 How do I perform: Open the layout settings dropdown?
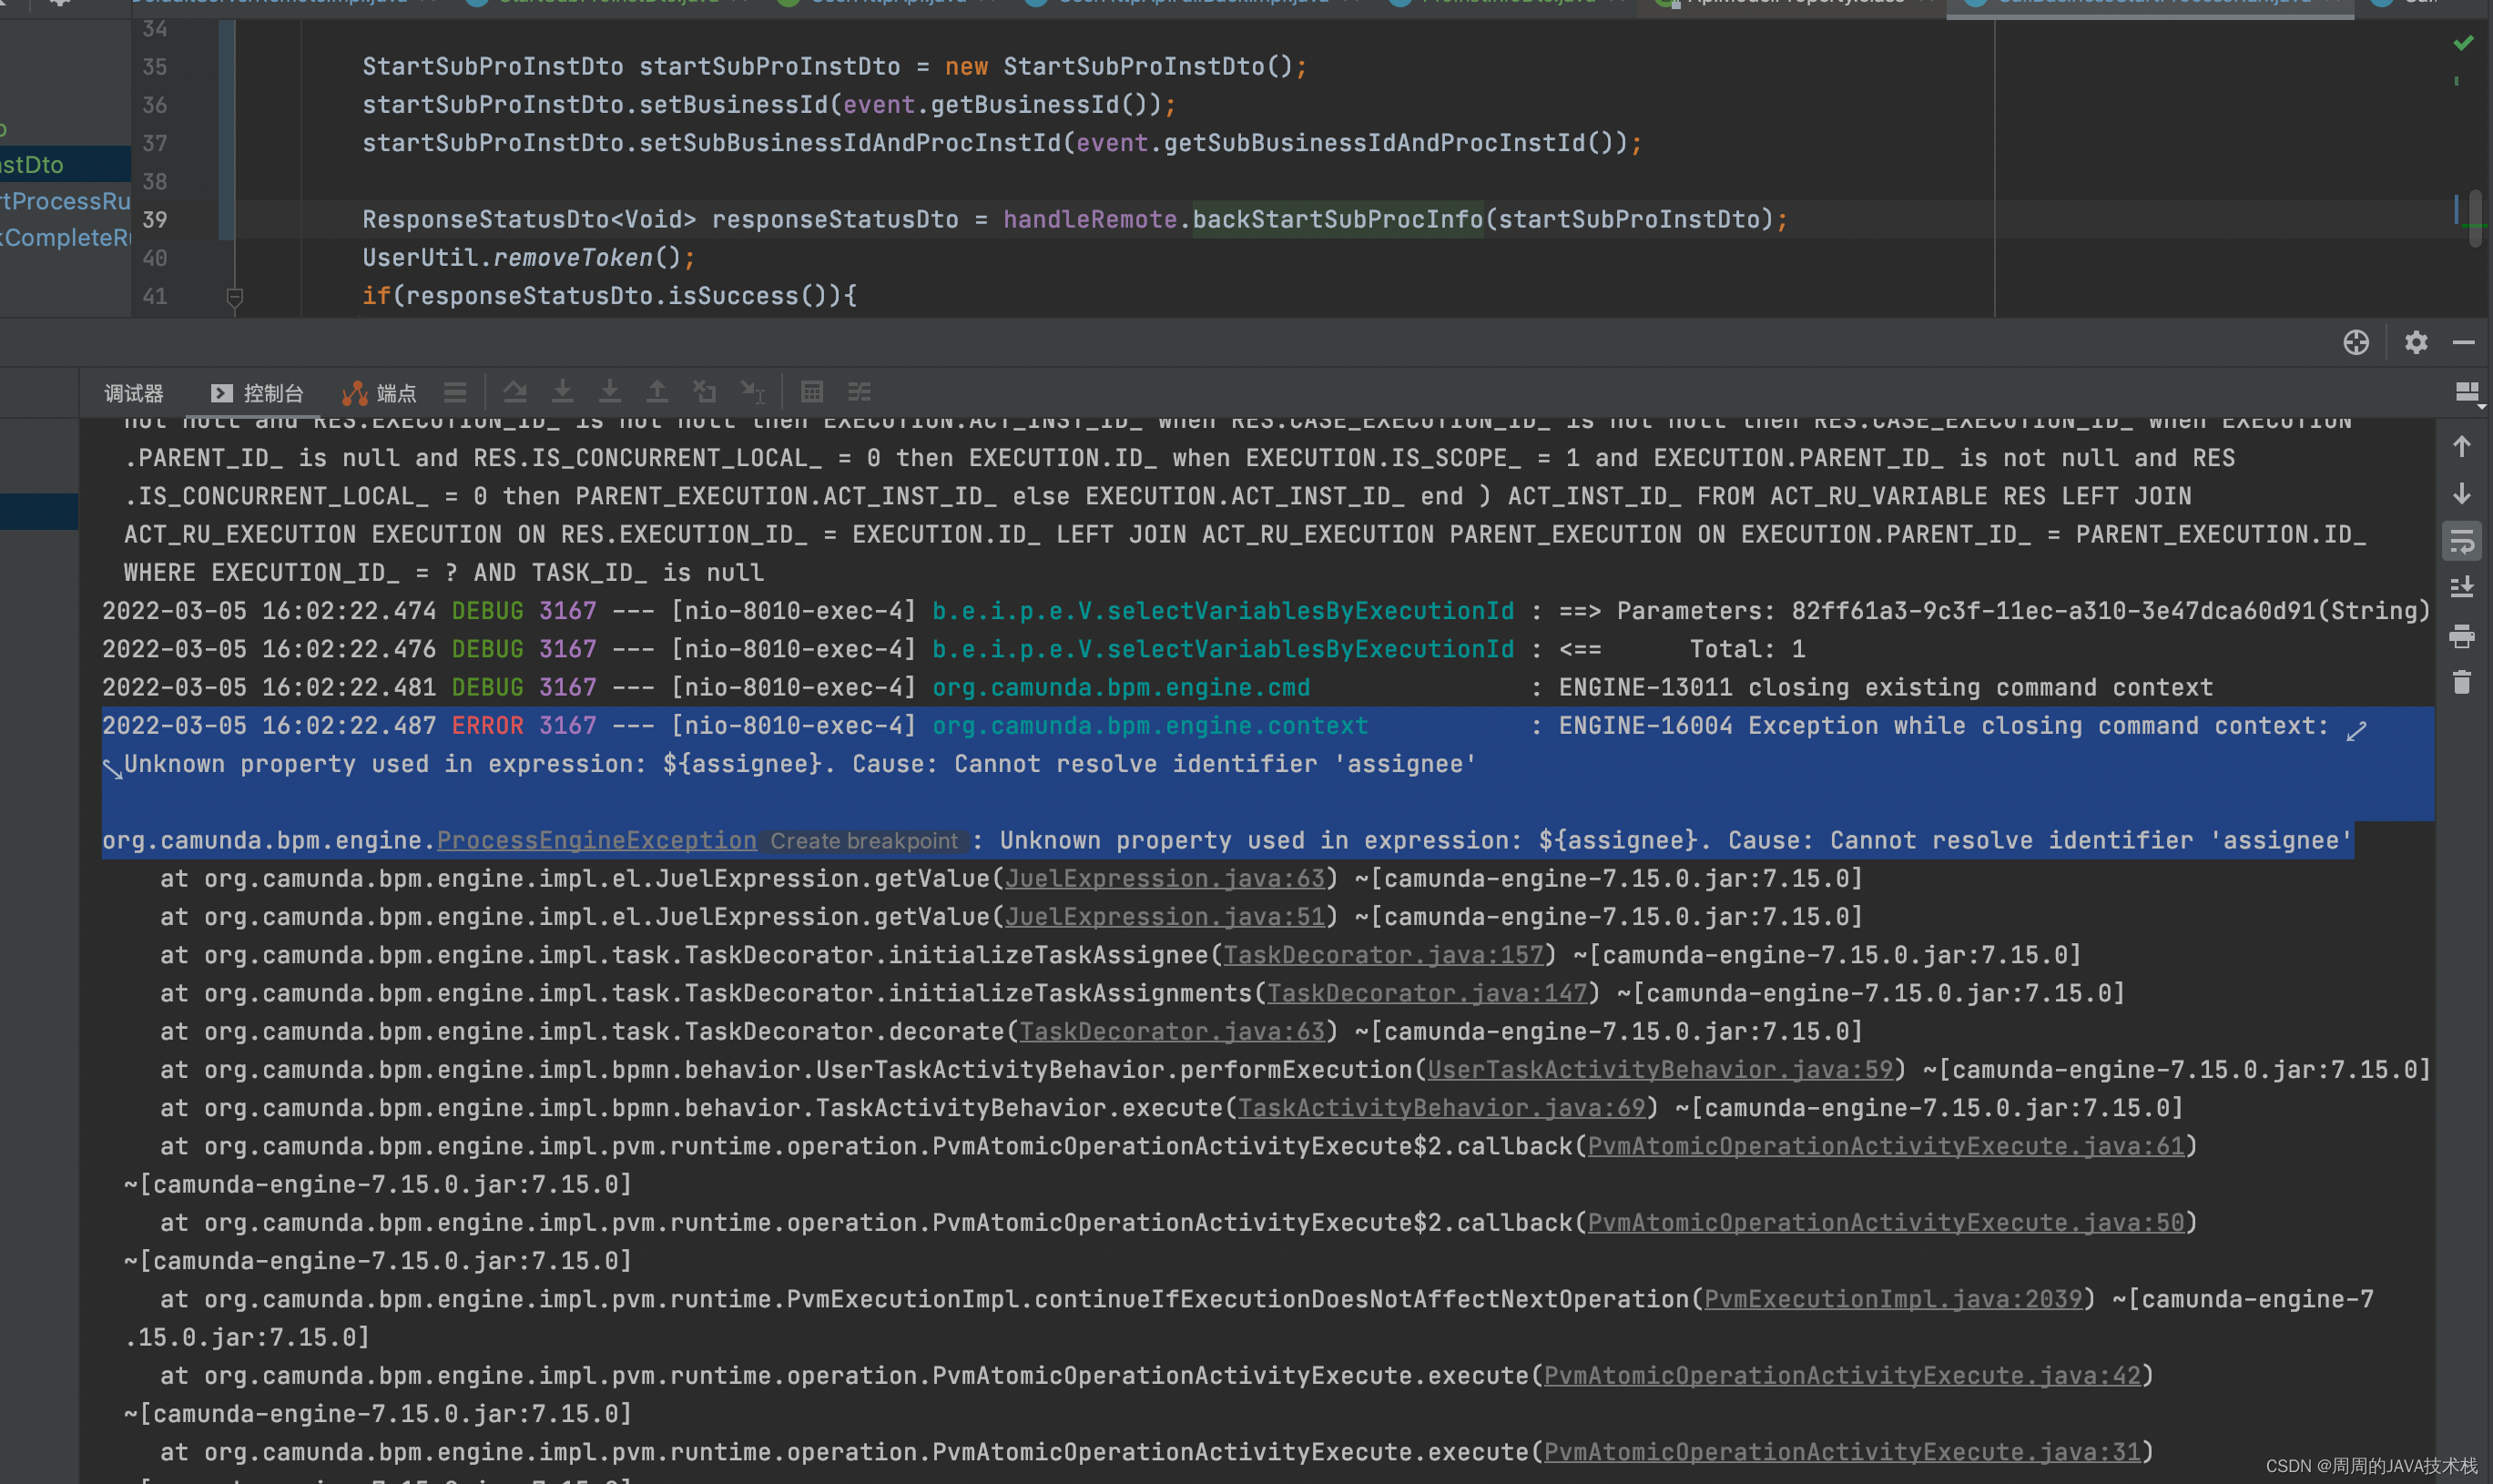tap(2467, 392)
